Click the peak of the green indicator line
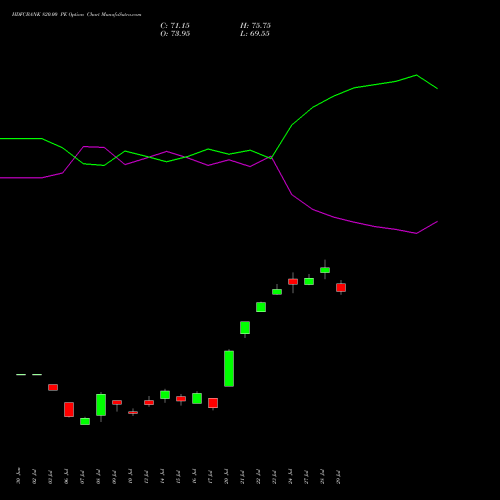 pyautogui.click(x=416, y=75)
